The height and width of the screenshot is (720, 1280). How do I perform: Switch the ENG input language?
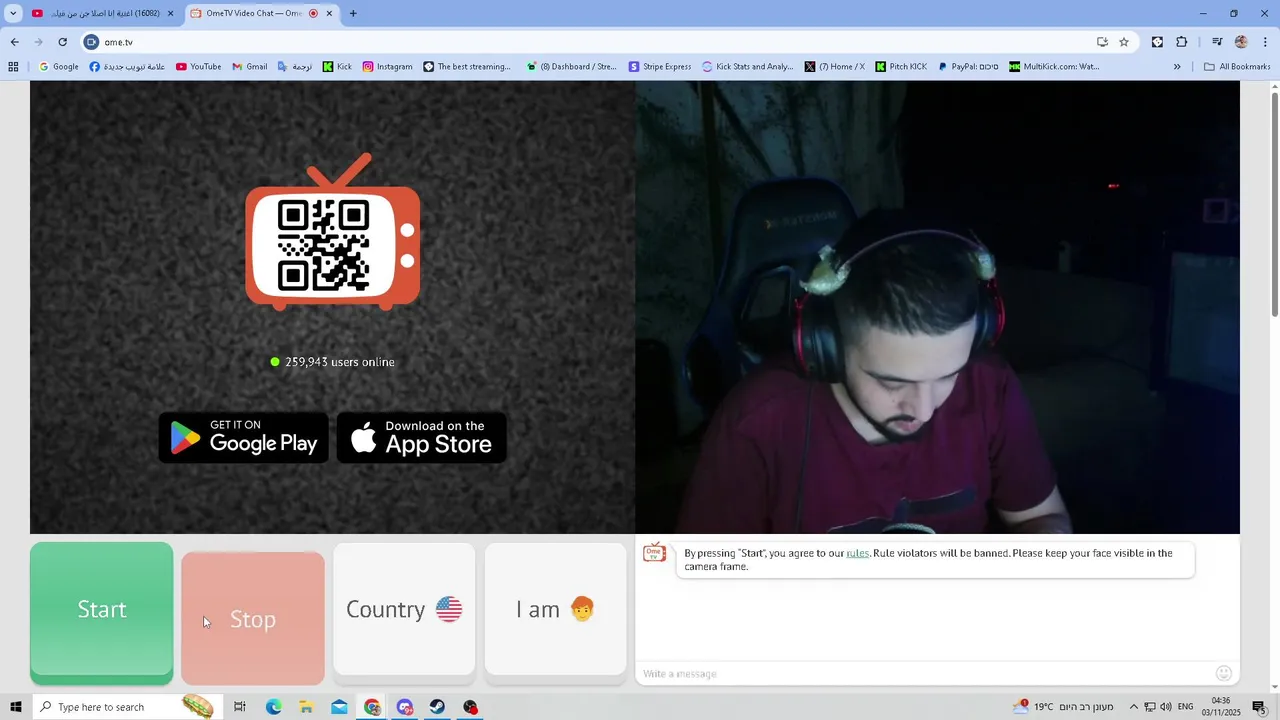[x=1186, y=707]
